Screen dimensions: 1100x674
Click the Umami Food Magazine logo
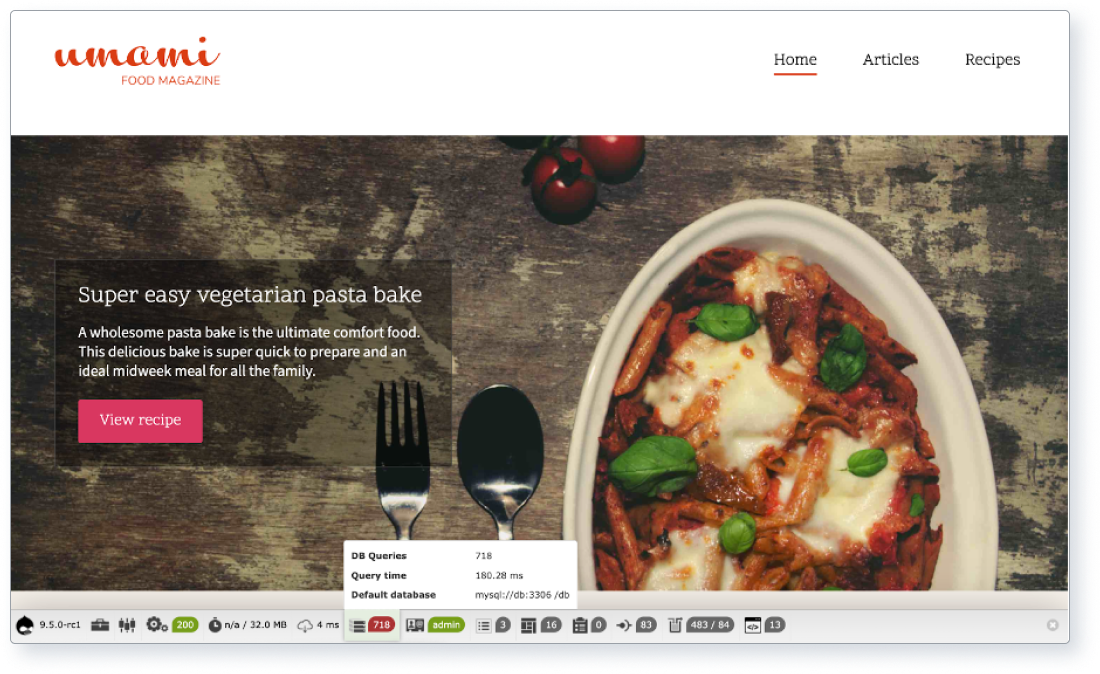coord(137,61)
